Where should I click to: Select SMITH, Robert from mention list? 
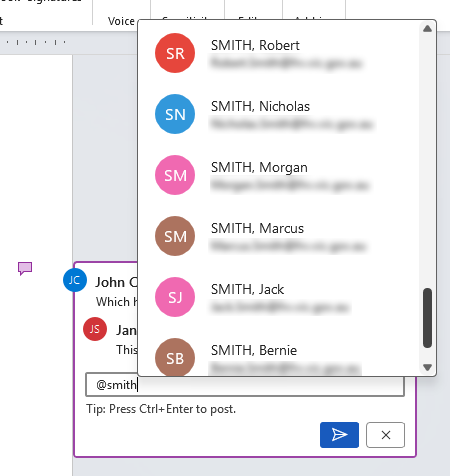click(278, 53)
